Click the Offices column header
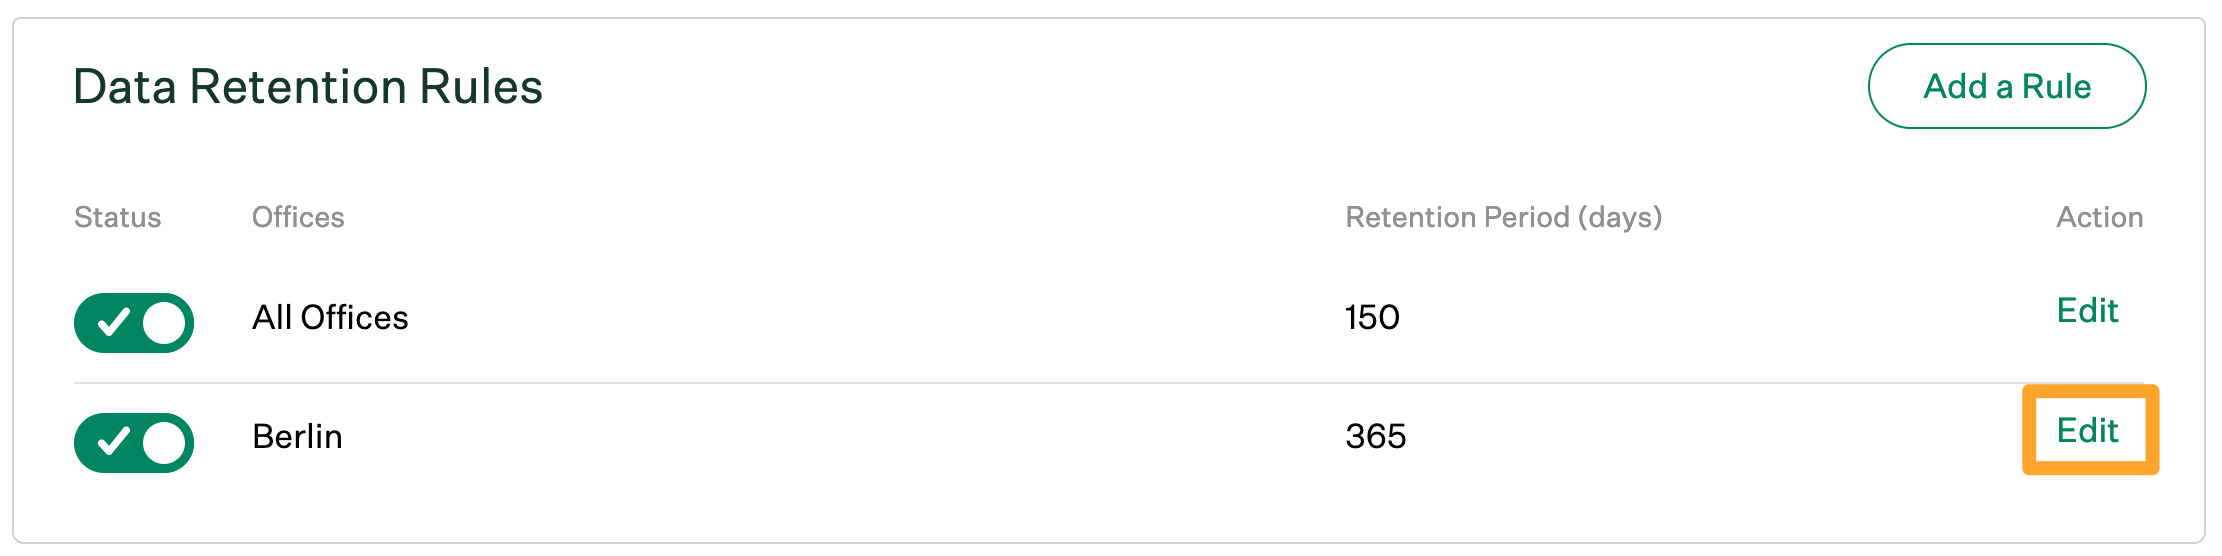 (x=298, y=217)
